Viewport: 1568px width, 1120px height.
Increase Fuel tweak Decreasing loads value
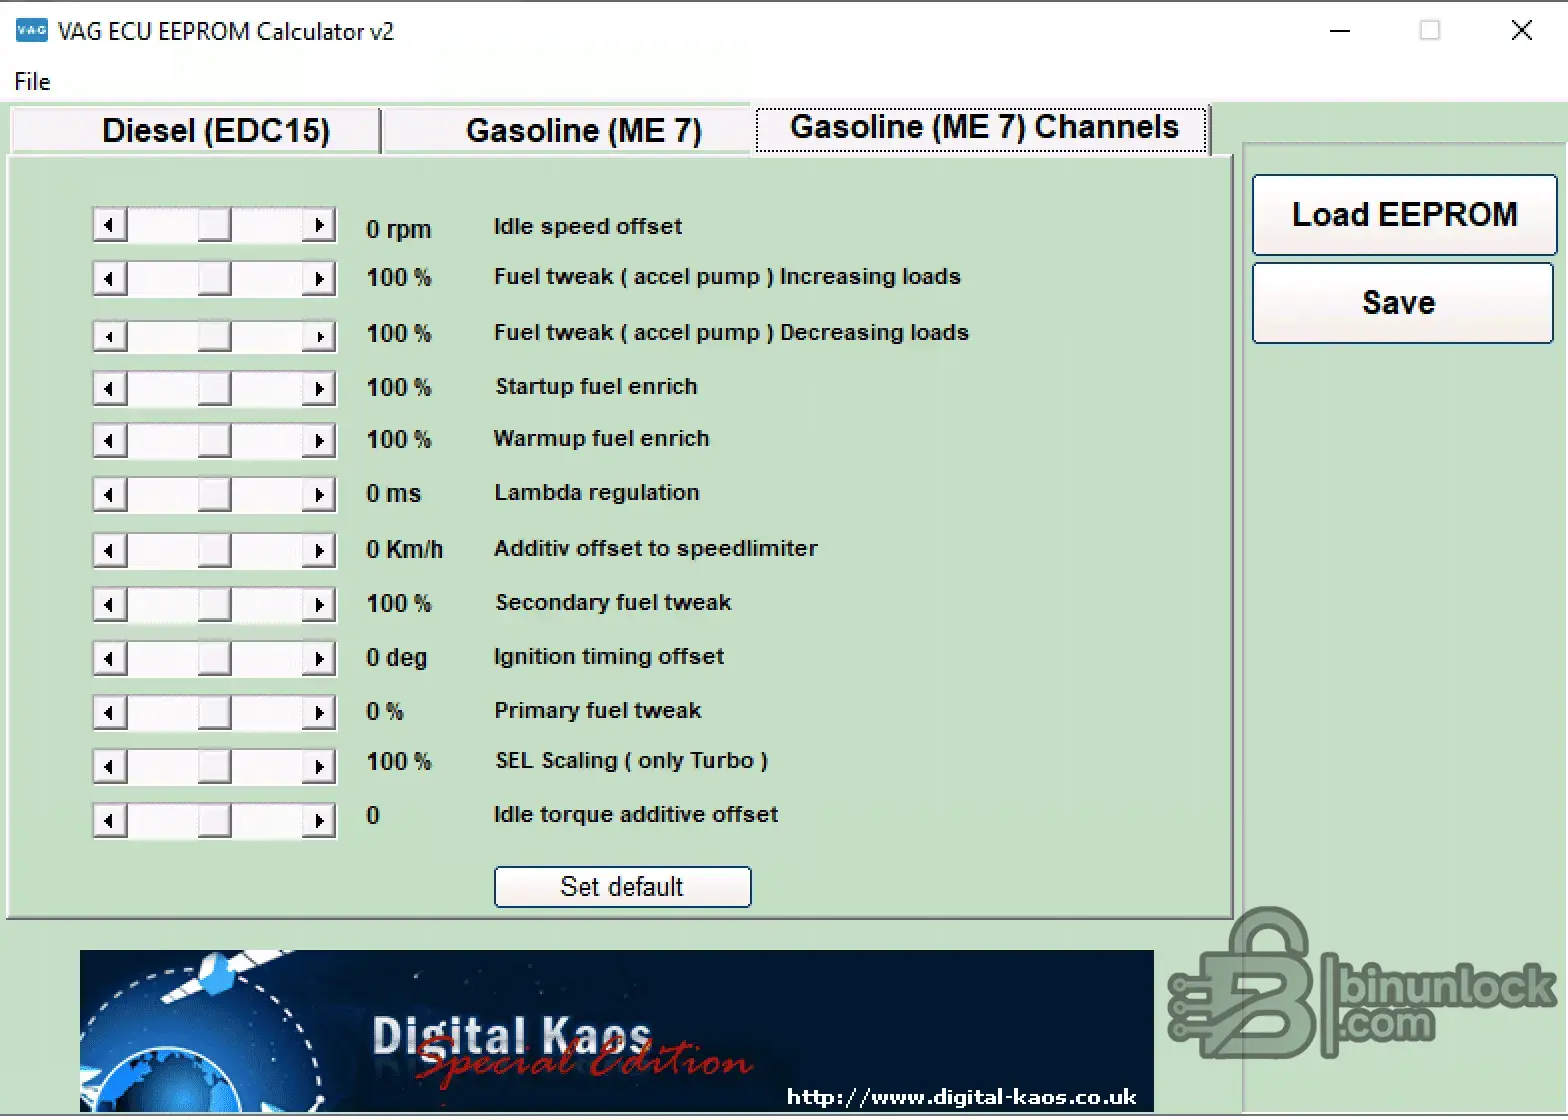[x=319, y=335]
